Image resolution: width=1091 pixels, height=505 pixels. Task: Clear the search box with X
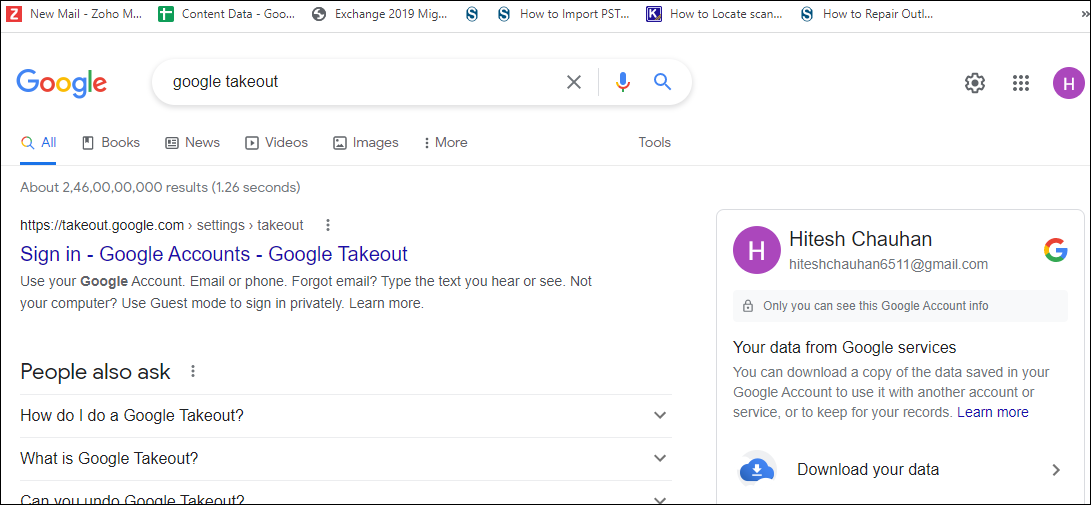pyautogui.click(x=573, y=82)
